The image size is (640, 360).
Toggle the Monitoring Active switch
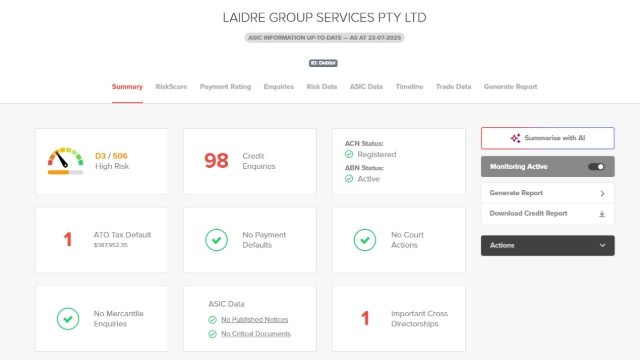point(596,167)
